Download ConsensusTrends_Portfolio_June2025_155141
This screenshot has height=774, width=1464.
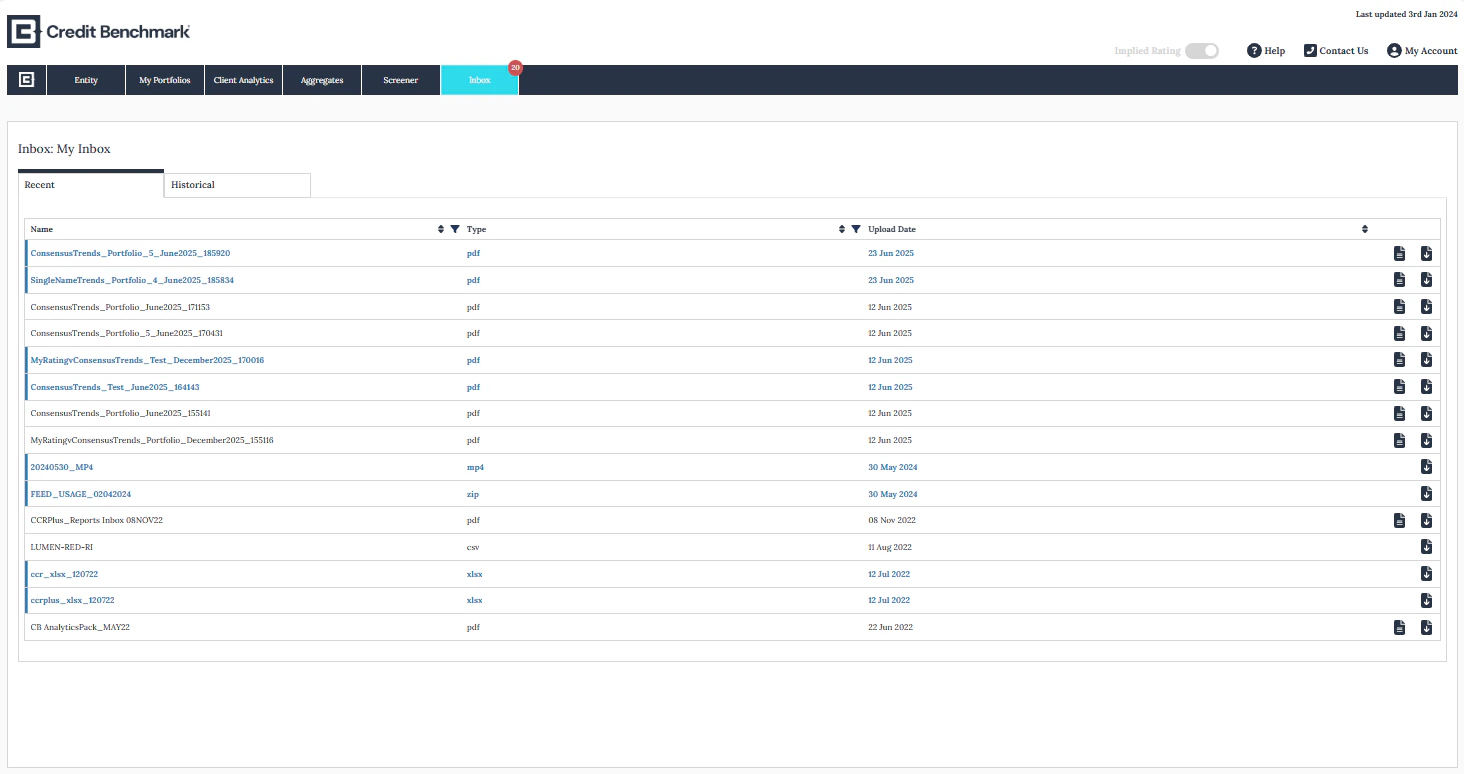pos(1427,413)
